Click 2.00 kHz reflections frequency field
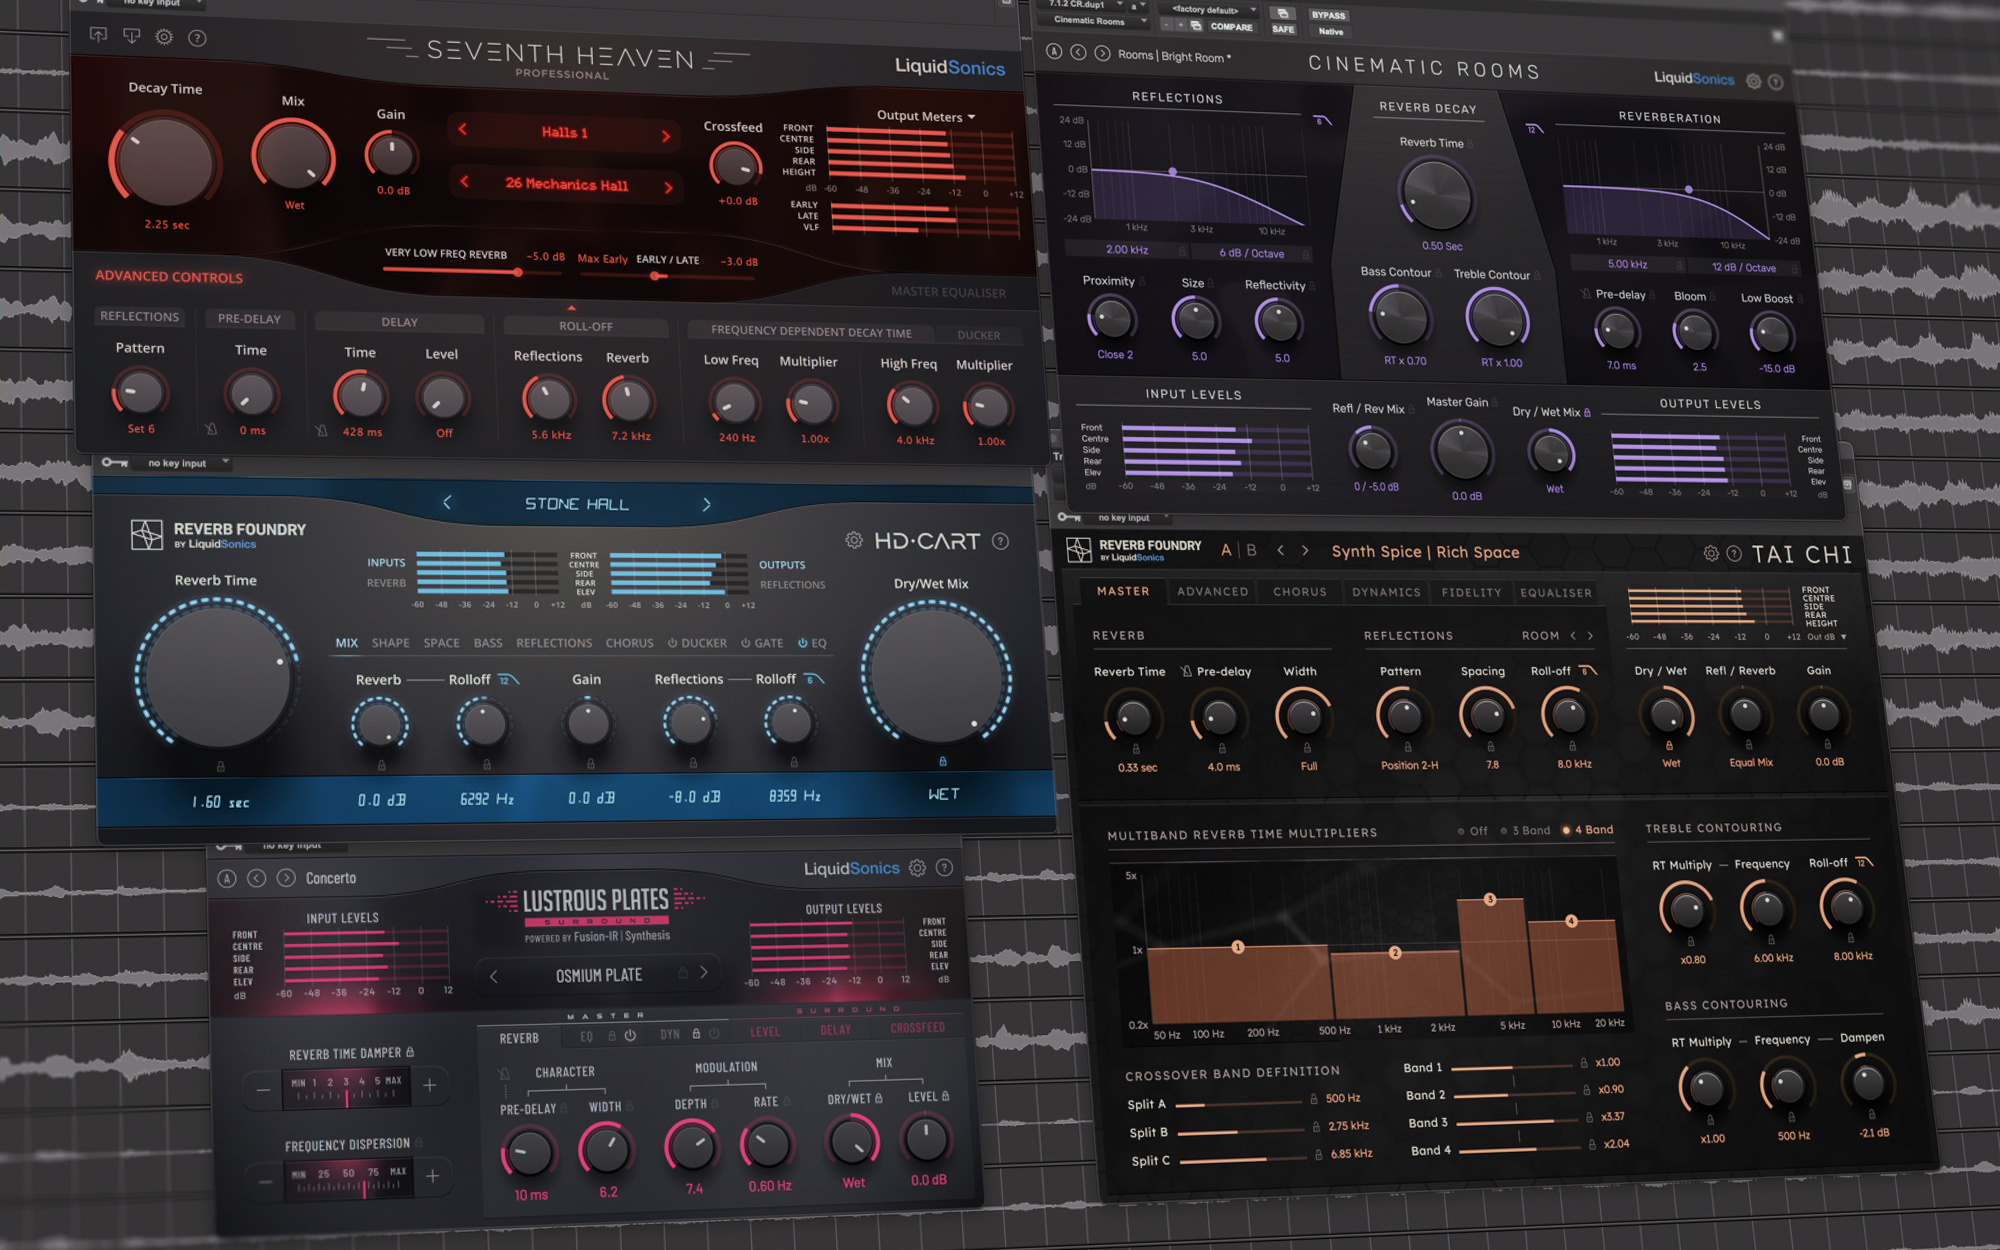 tap(1126, 250)
